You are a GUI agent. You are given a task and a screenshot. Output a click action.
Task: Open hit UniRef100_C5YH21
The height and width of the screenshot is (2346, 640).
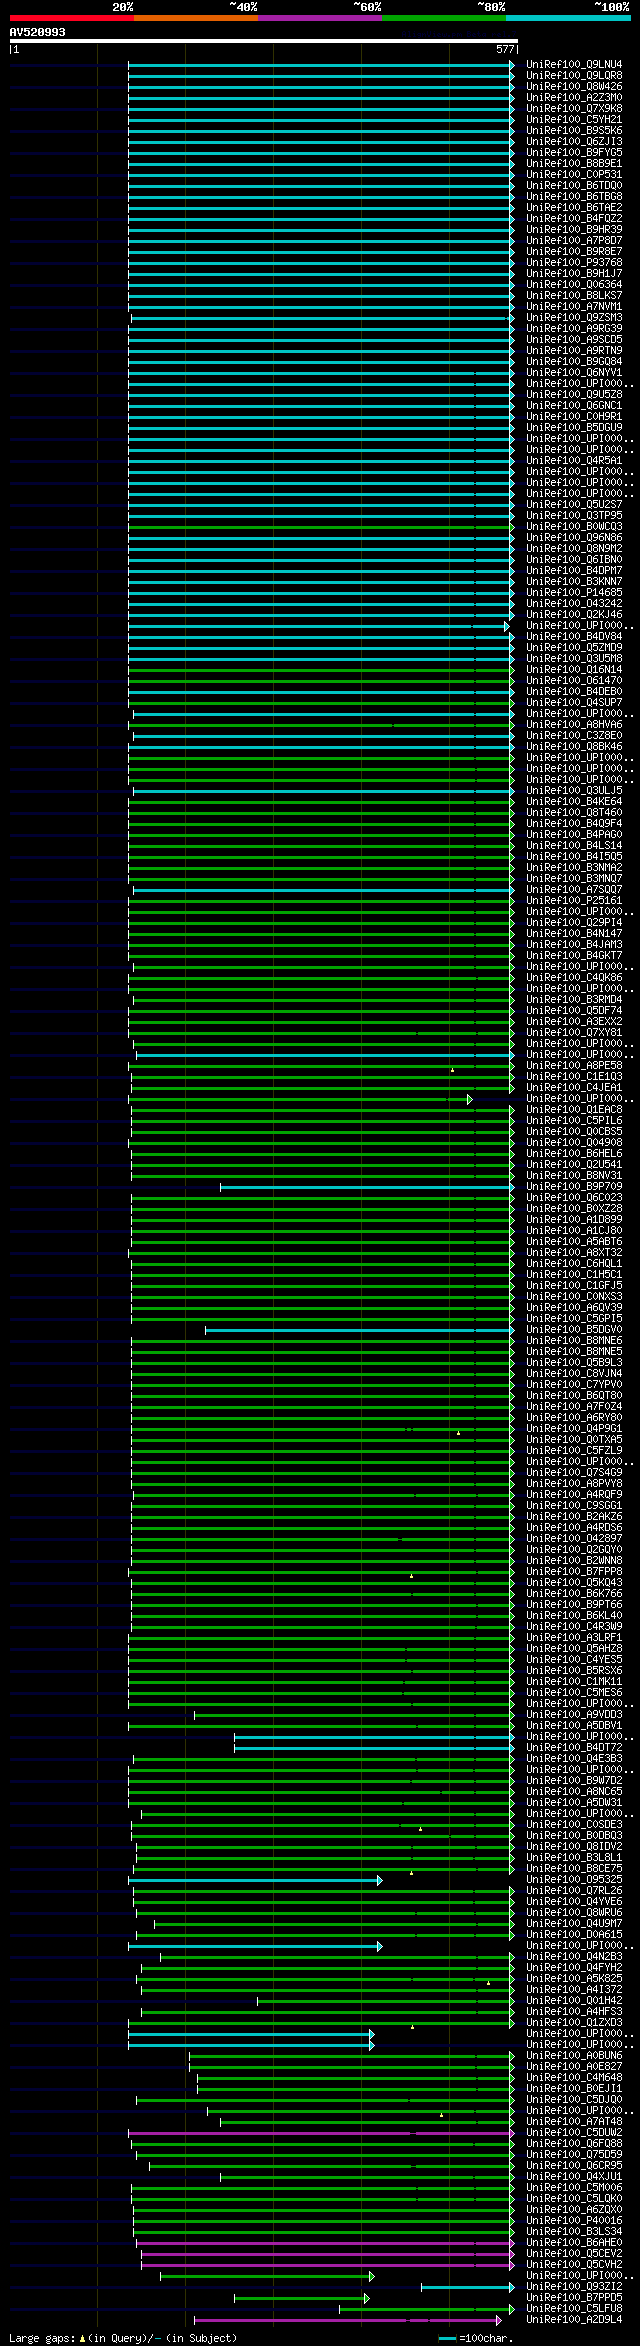[574, 120]
